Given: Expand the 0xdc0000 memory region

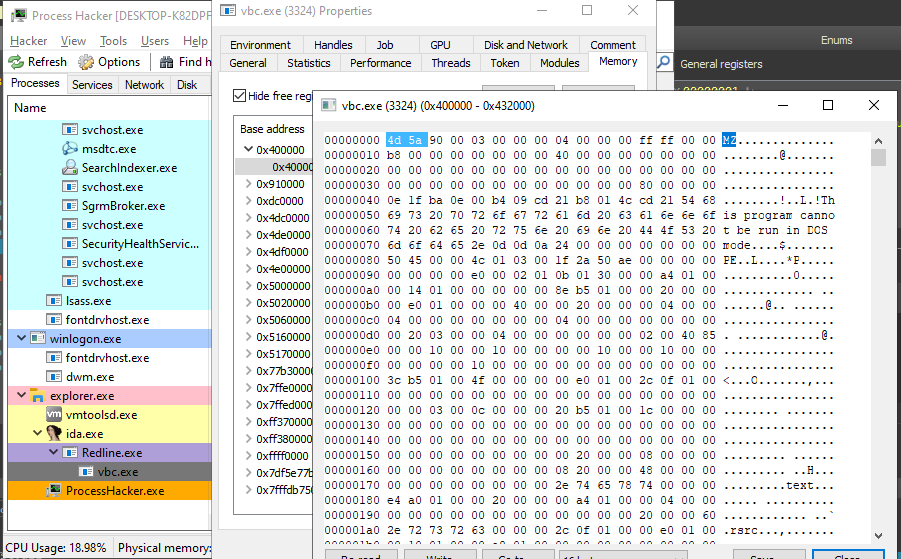Looking at the screenshot, I should pos(248,201).
